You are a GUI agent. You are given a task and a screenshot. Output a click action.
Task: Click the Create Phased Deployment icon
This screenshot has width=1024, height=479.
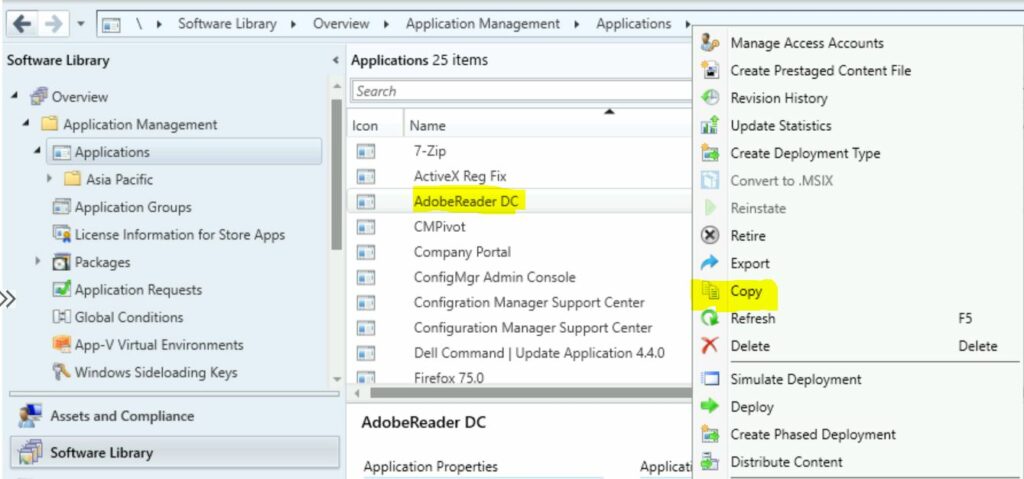point(710,434)
